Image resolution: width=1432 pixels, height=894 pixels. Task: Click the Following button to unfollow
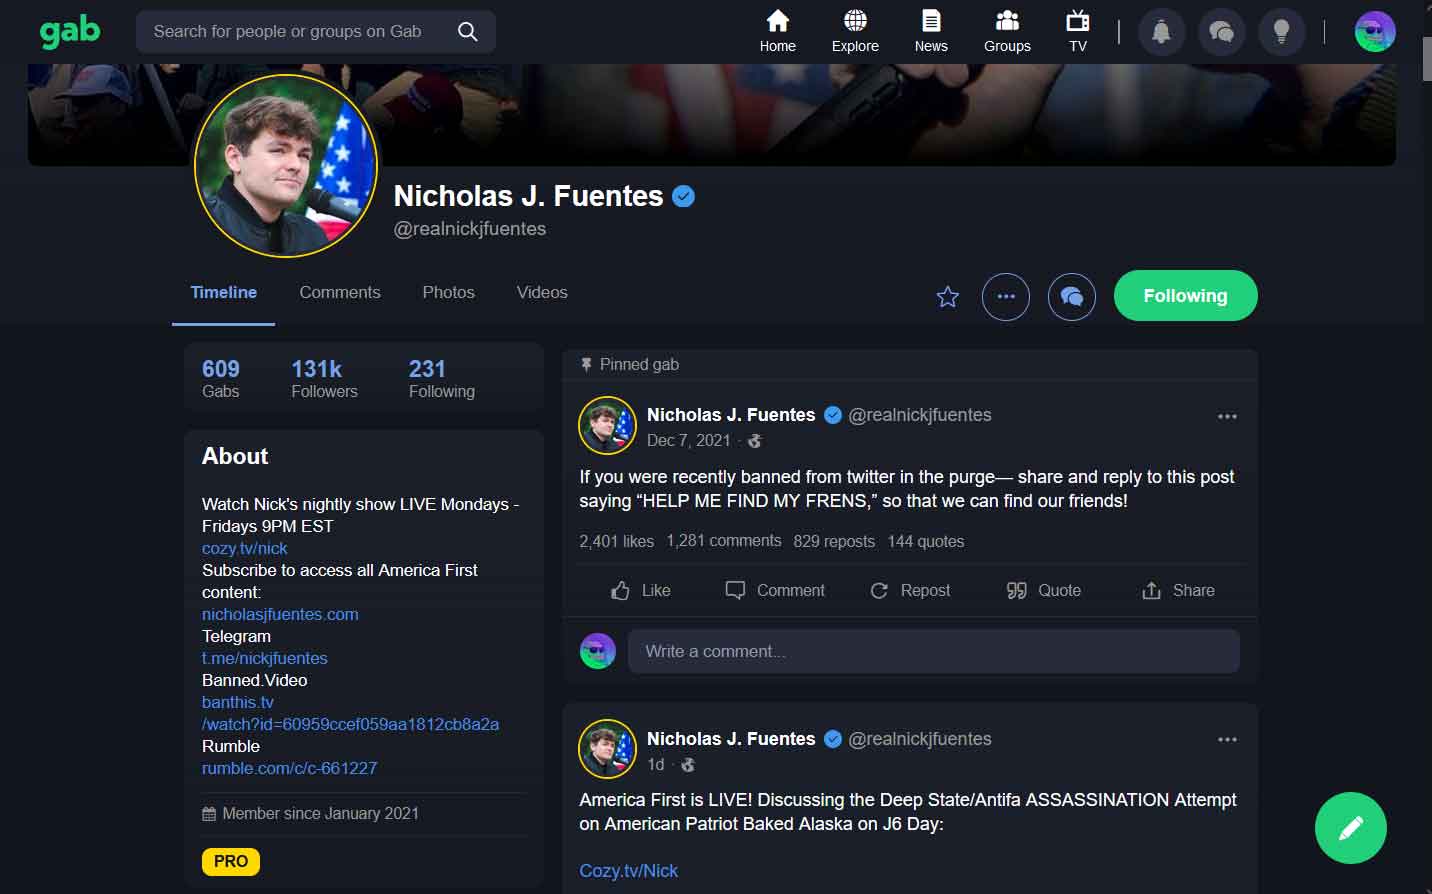pos(1185,296)
